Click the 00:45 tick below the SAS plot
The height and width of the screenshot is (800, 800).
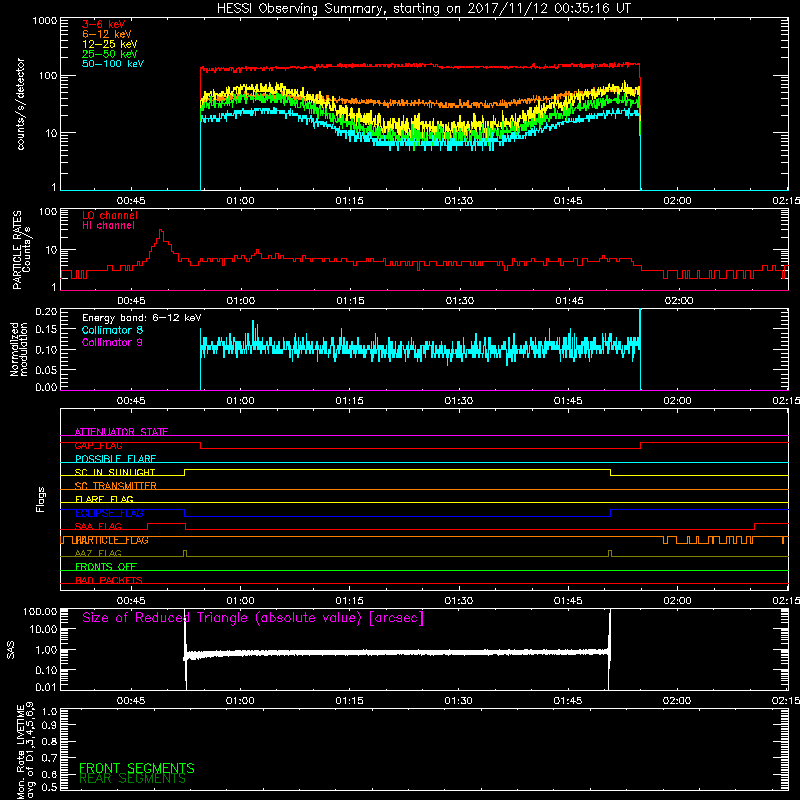click(131, 701)
